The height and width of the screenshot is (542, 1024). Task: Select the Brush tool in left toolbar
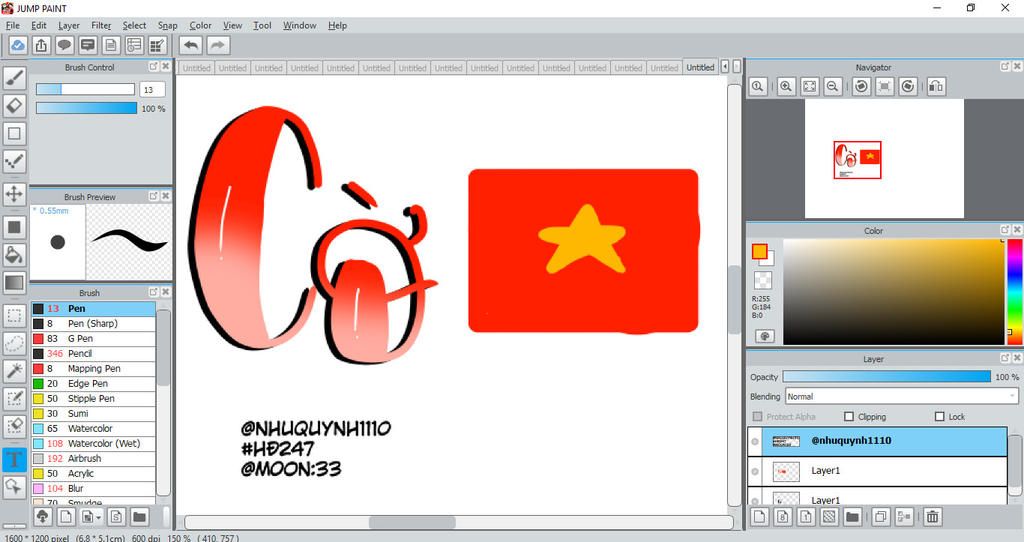pos(14,78)
